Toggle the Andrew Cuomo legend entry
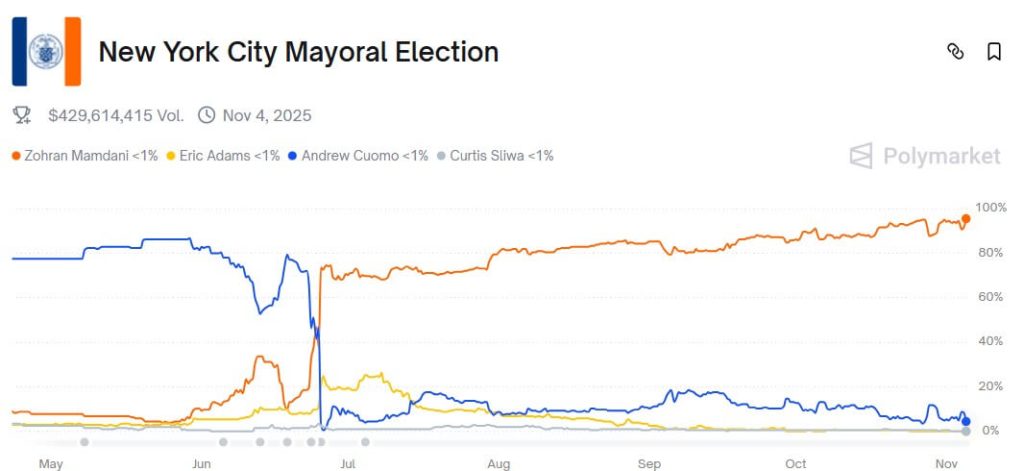 (x=357, y=156)
